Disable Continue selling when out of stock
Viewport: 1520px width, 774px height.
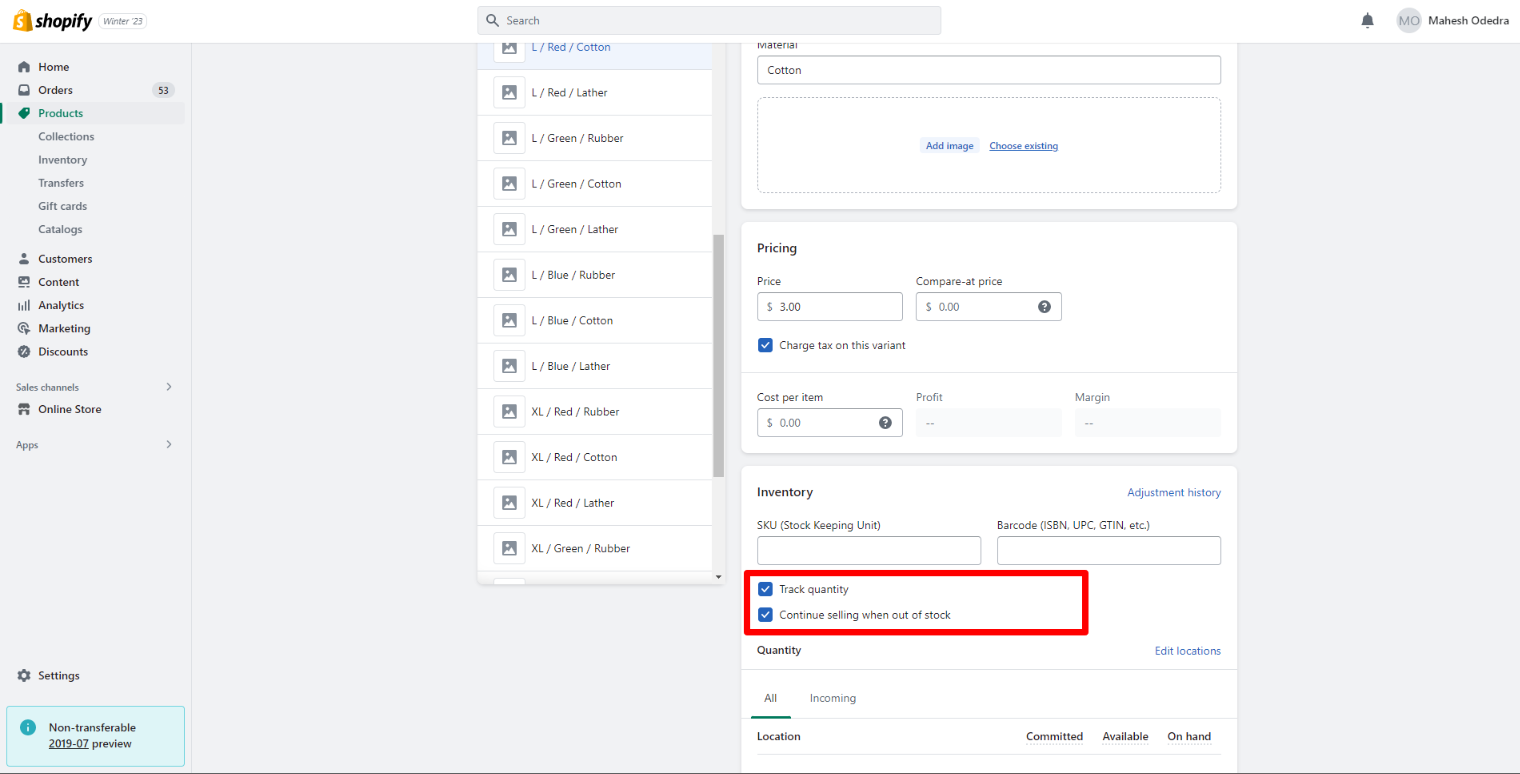[765, 615]
